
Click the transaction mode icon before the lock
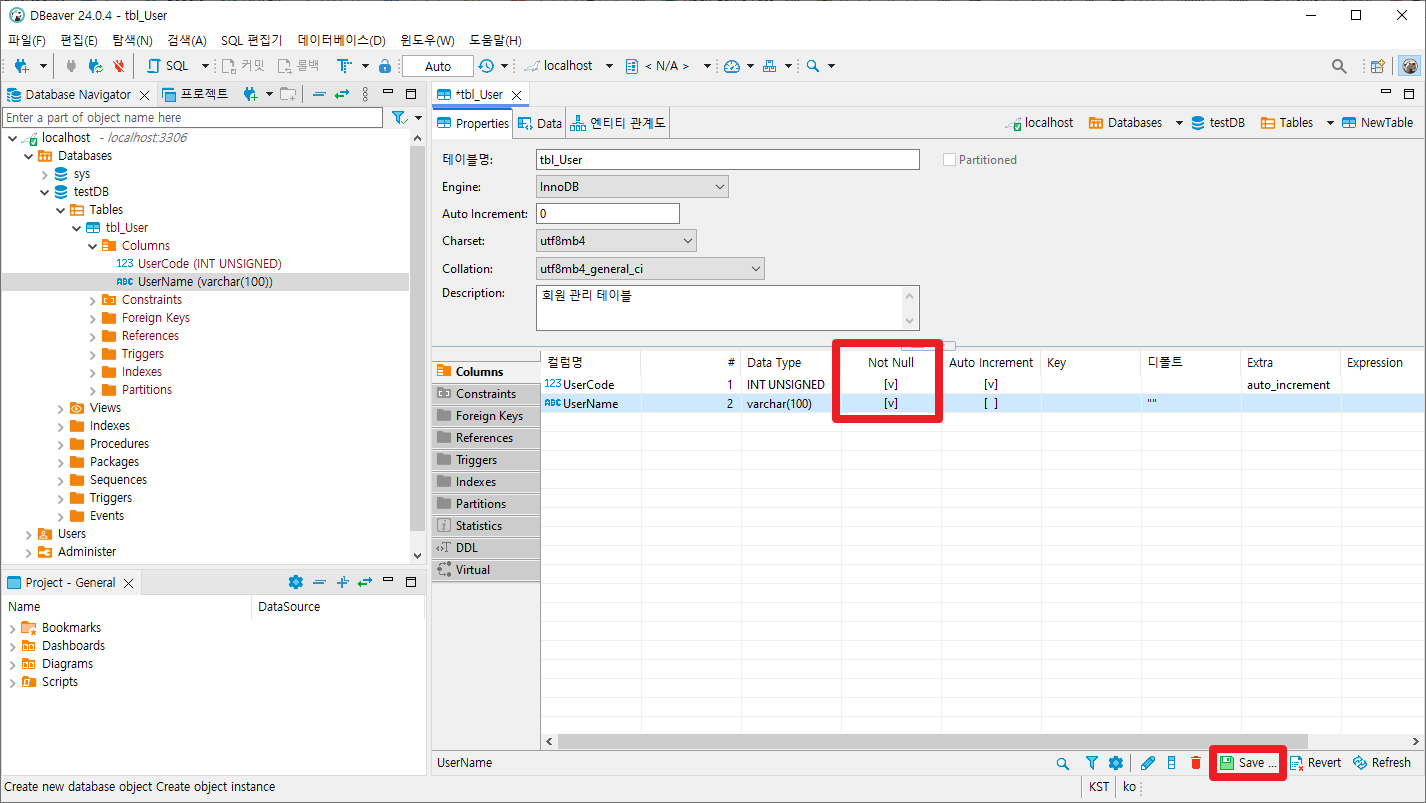345,66
